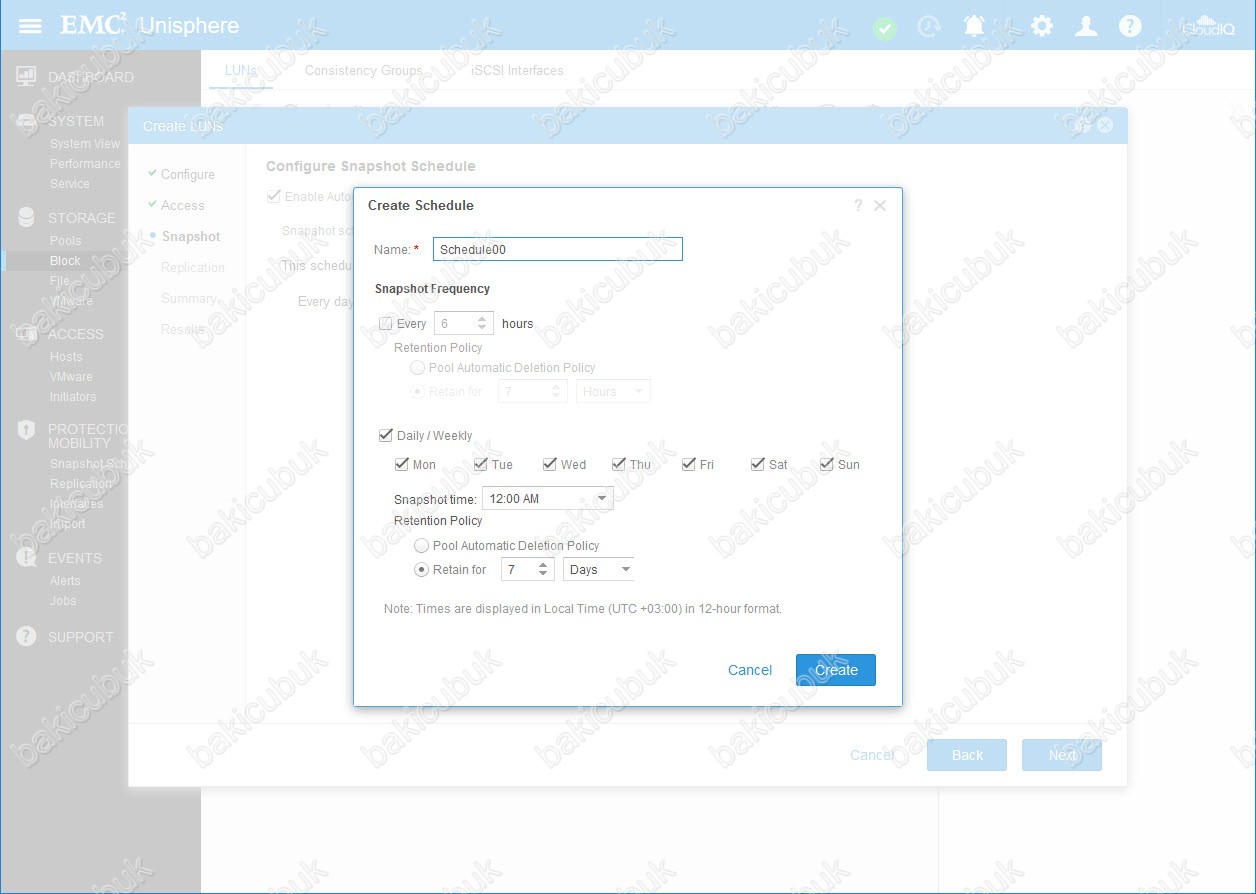Select the daily Retain for radio button
This screenshot has width=1256, height=894.
point(422,570)
